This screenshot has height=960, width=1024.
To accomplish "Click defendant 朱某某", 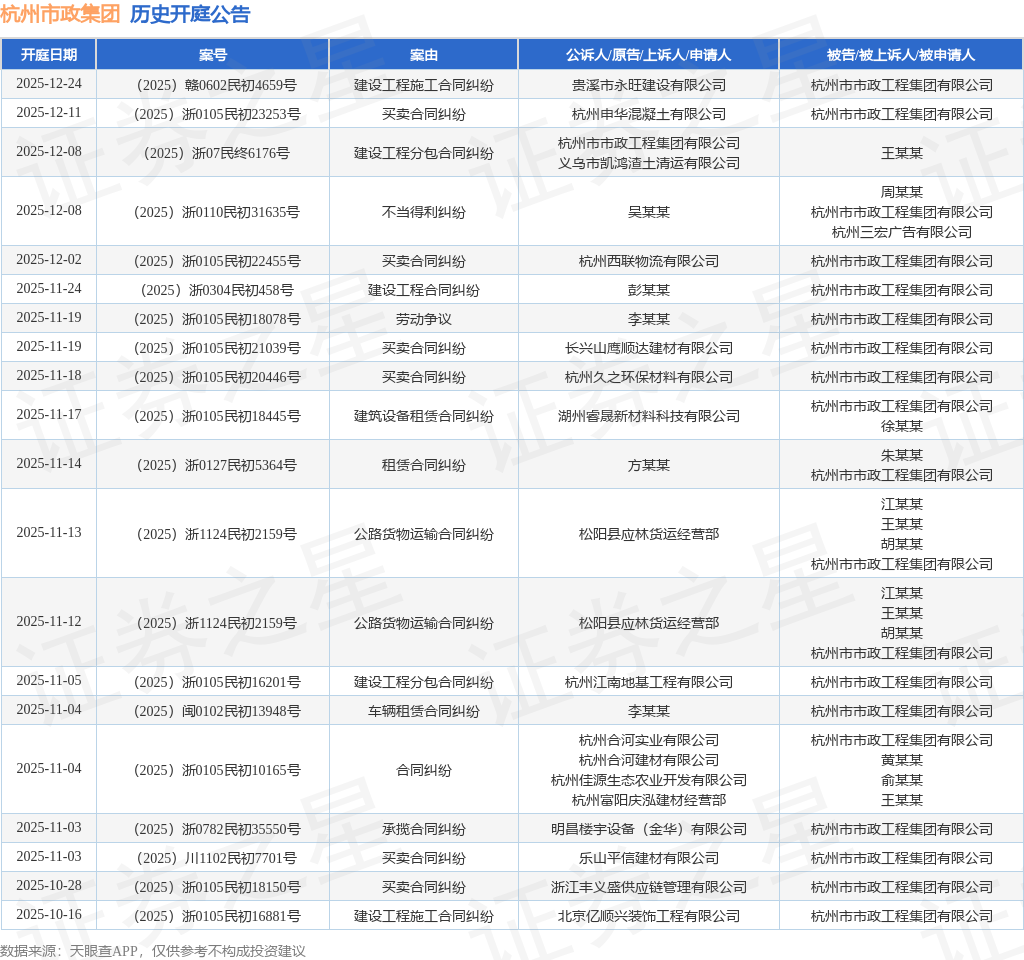I will coord(901,455).
